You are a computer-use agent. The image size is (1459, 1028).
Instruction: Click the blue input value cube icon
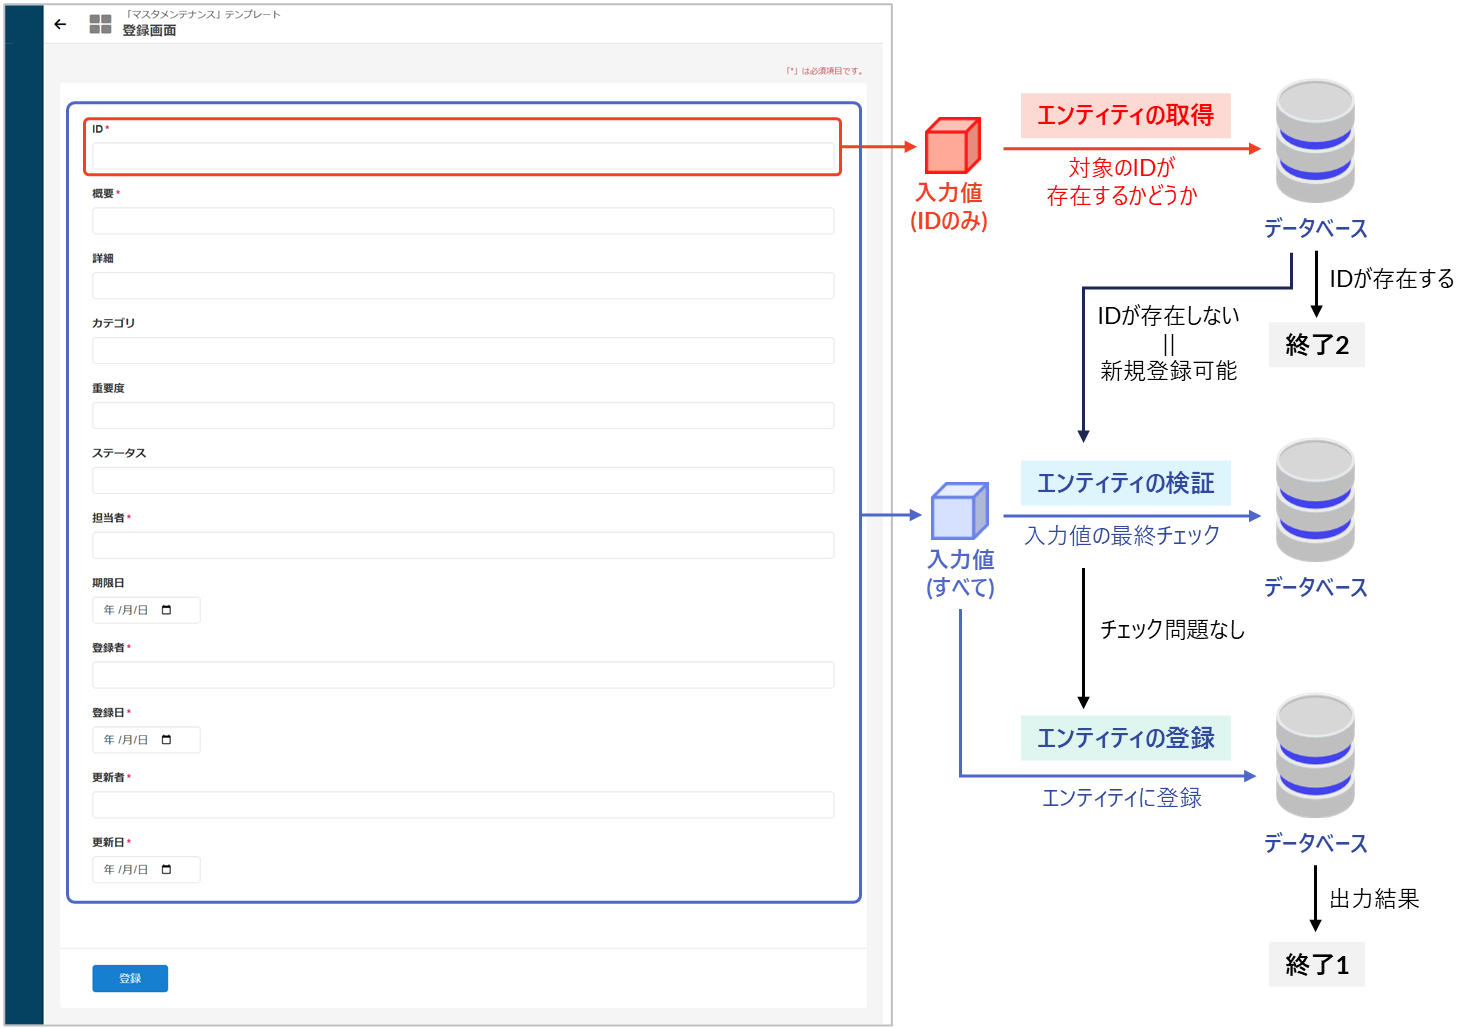pyautogui.click(x=959, y=512)
